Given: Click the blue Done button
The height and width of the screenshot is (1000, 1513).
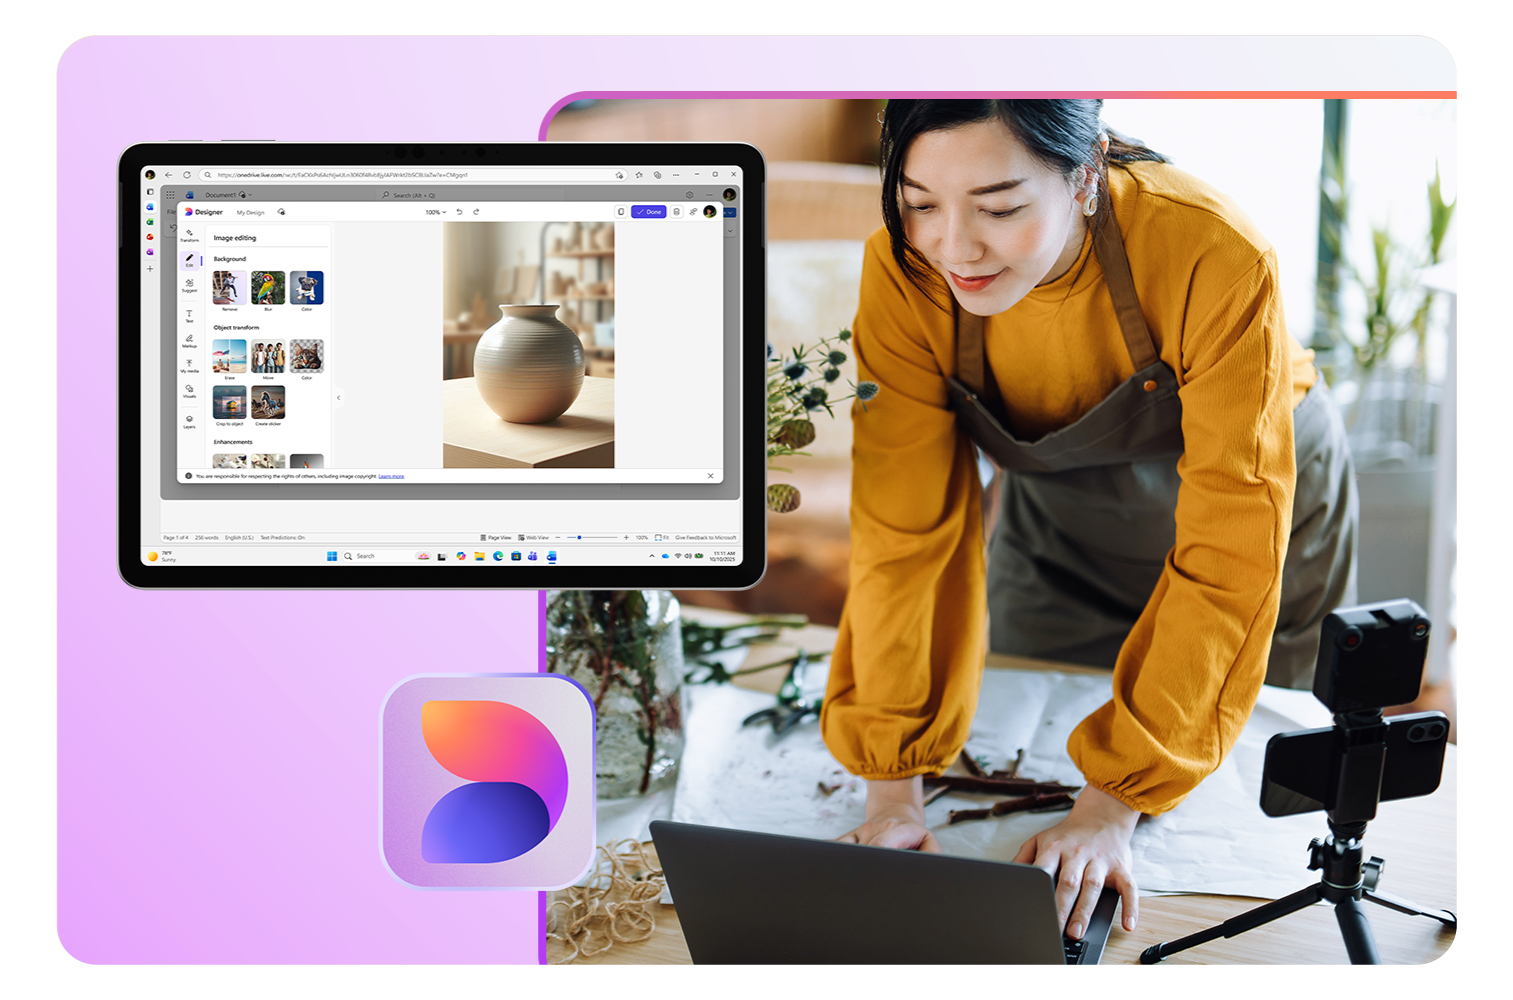Looking at the screenshot, I should (649, 212).
